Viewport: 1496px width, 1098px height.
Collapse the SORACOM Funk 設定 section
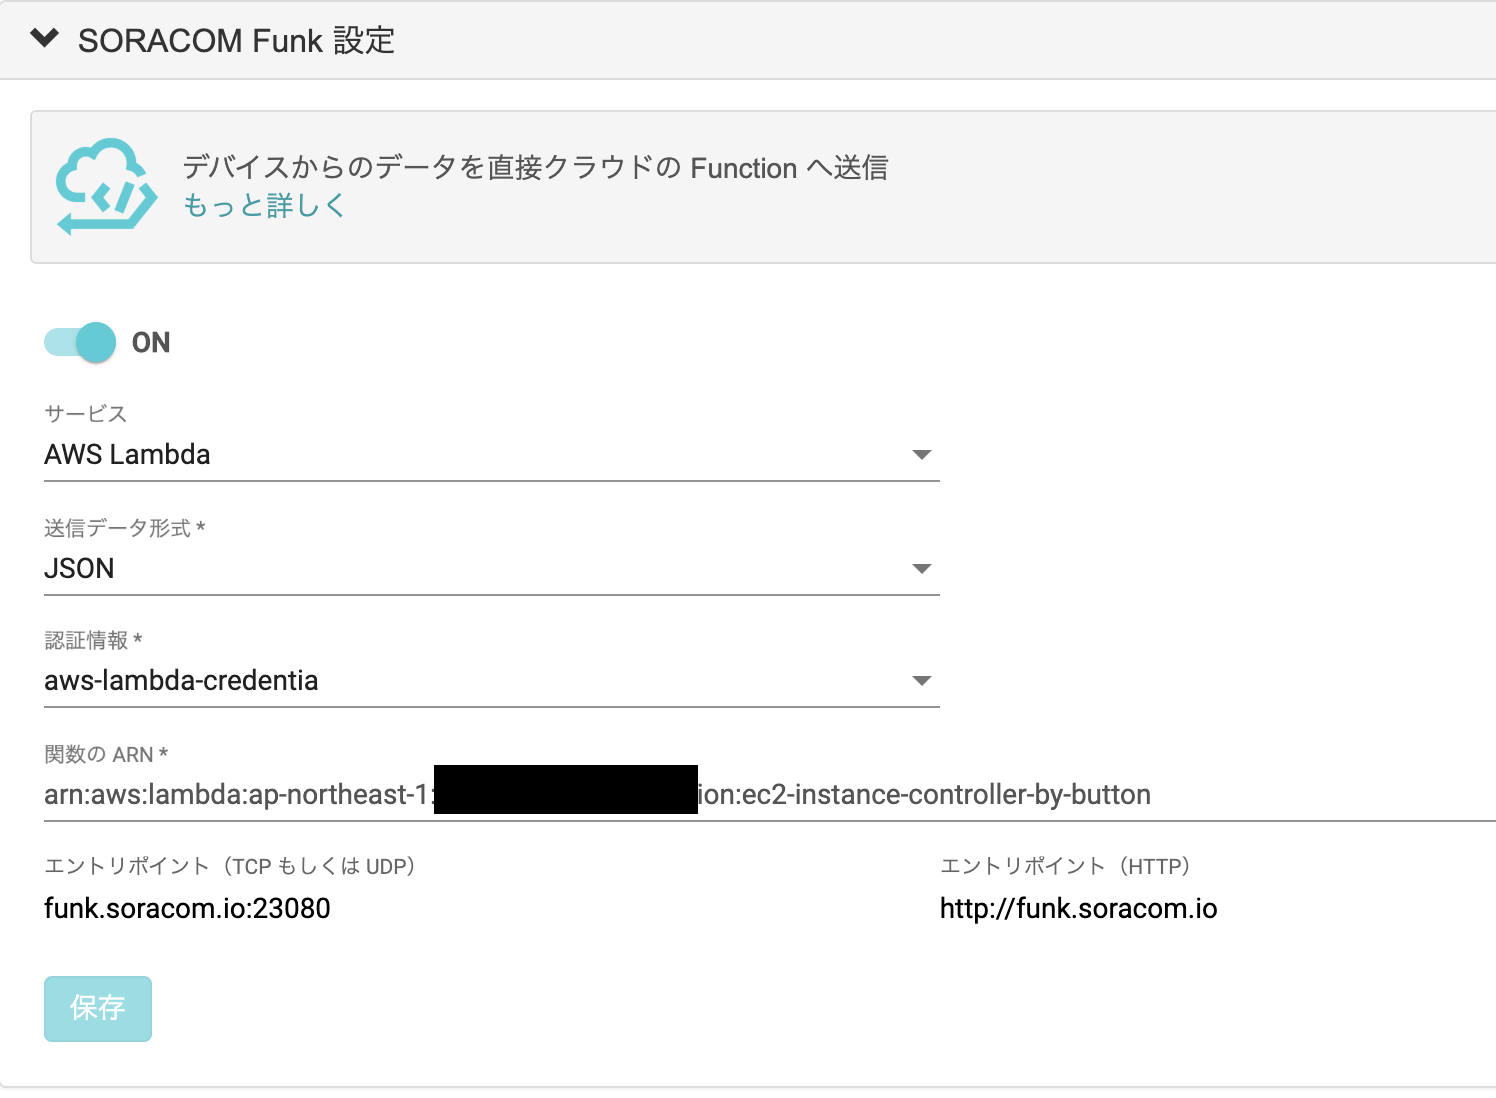coord(44,39)
